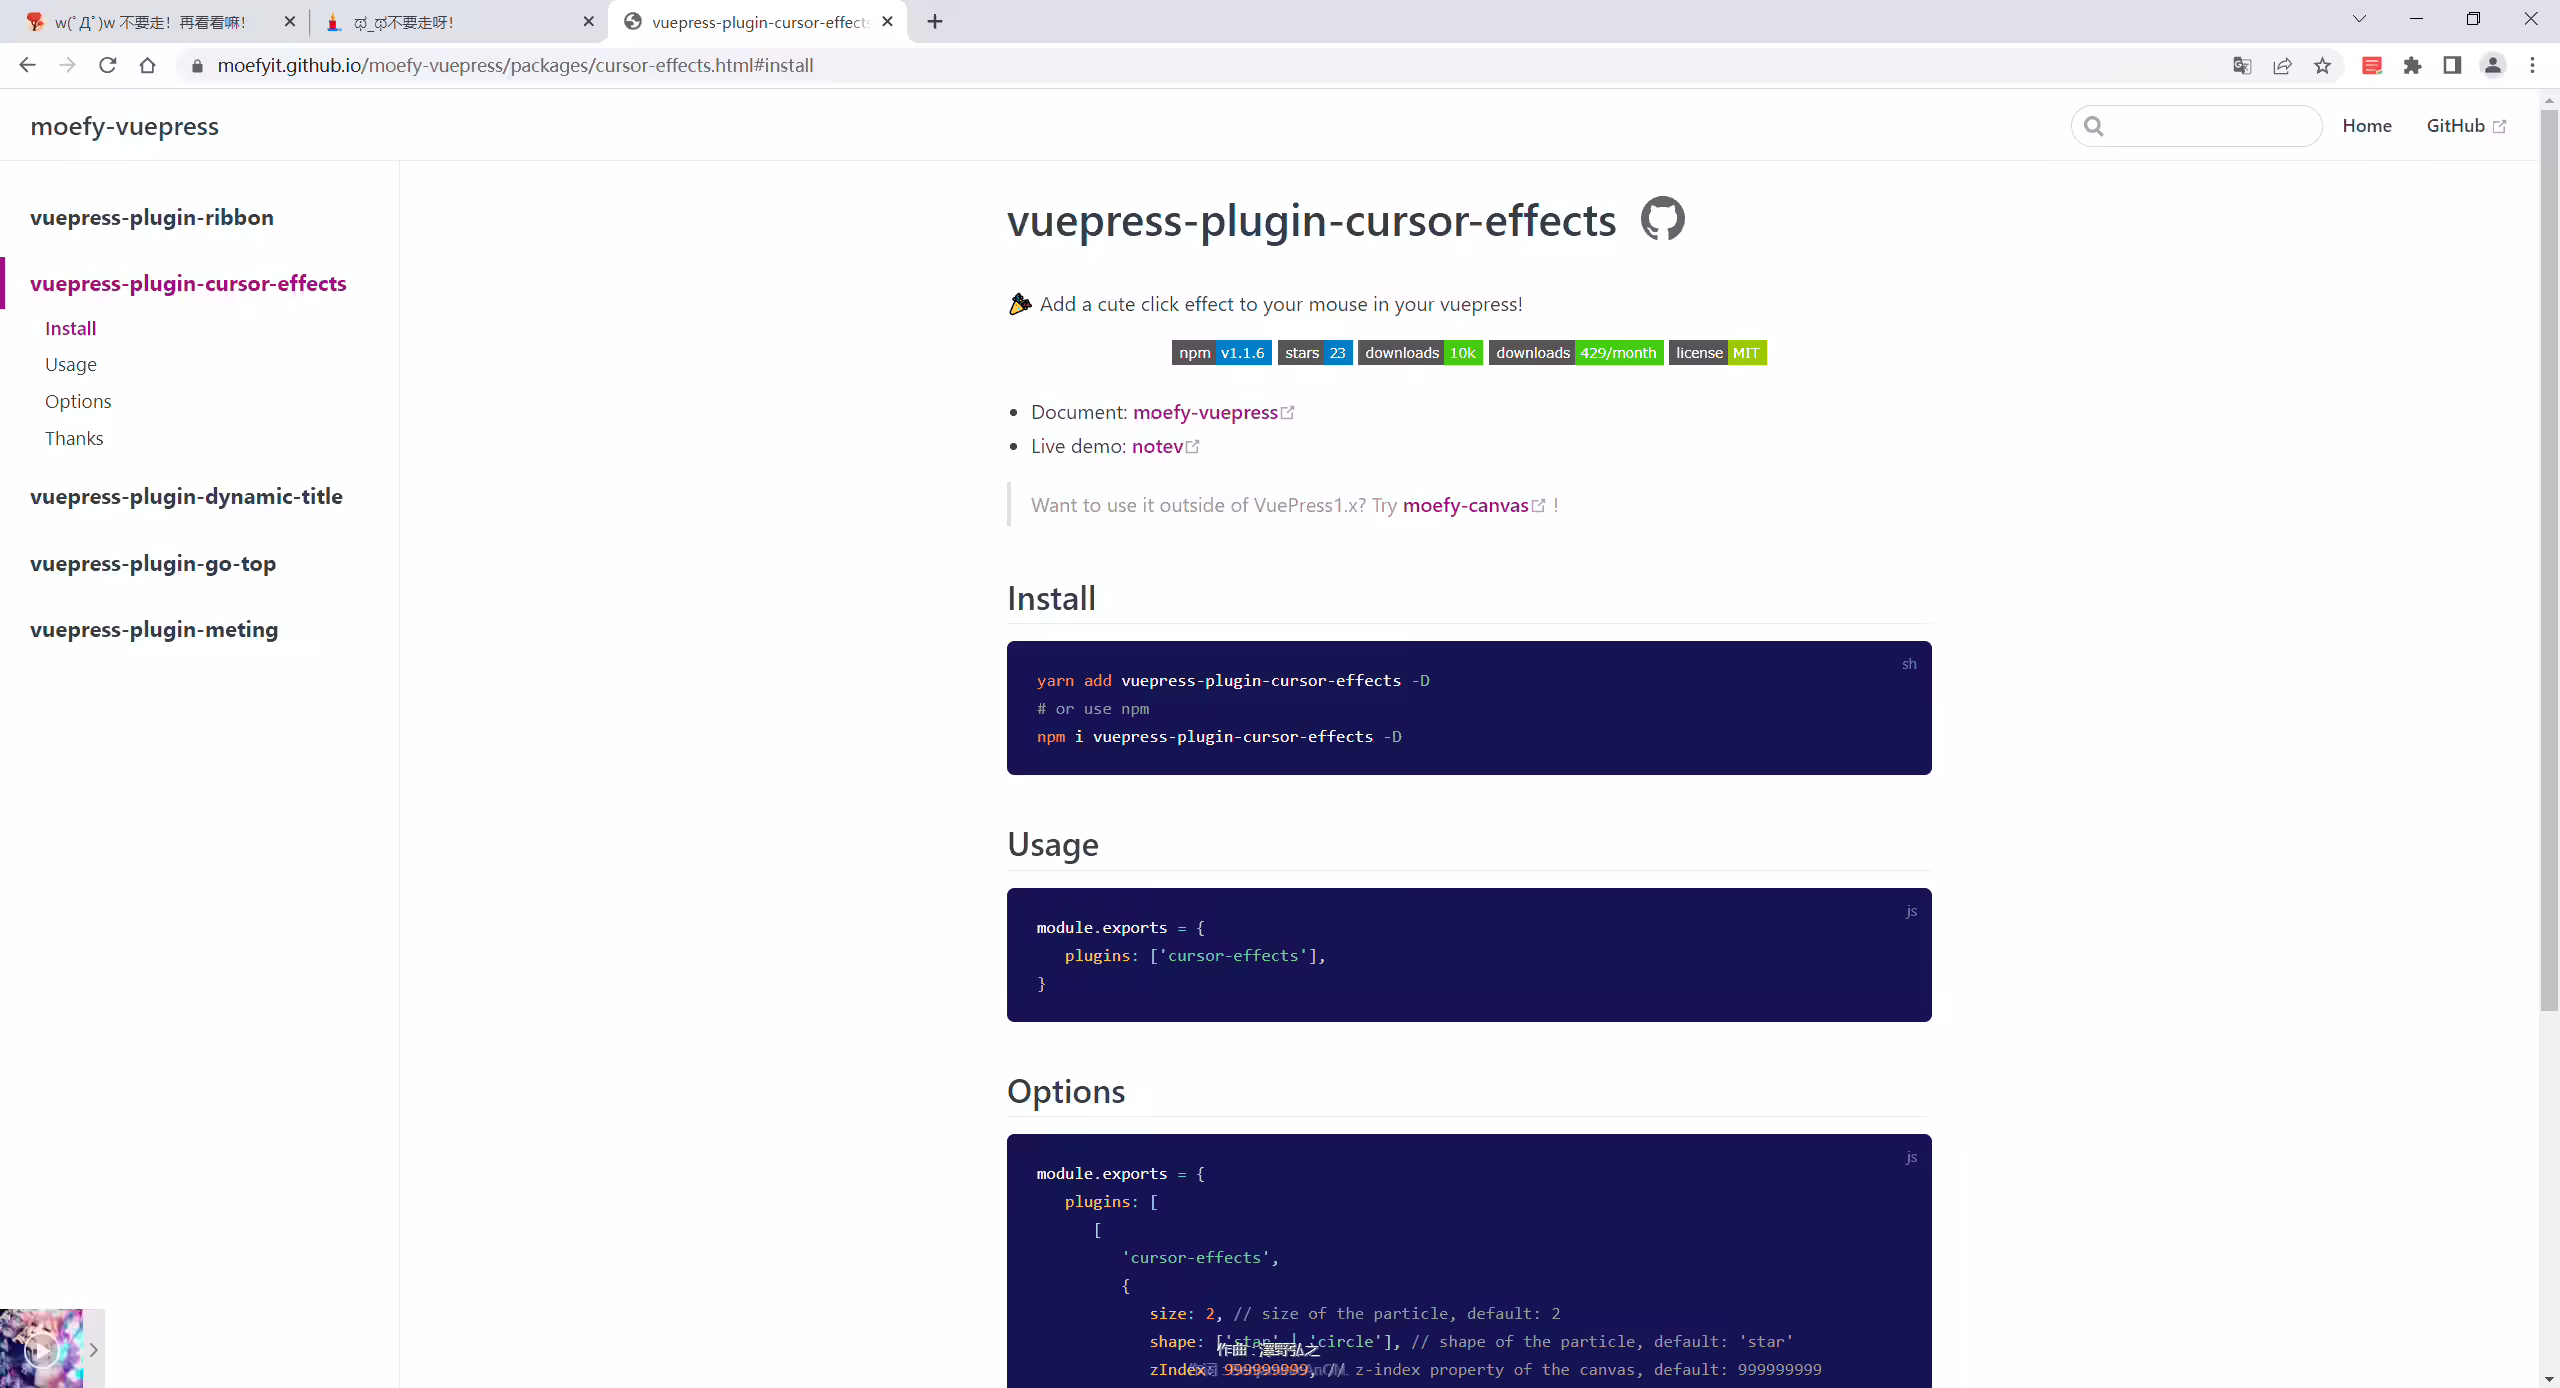
Task: Bookmark this page with the star icon
Action: [2322, 66]
